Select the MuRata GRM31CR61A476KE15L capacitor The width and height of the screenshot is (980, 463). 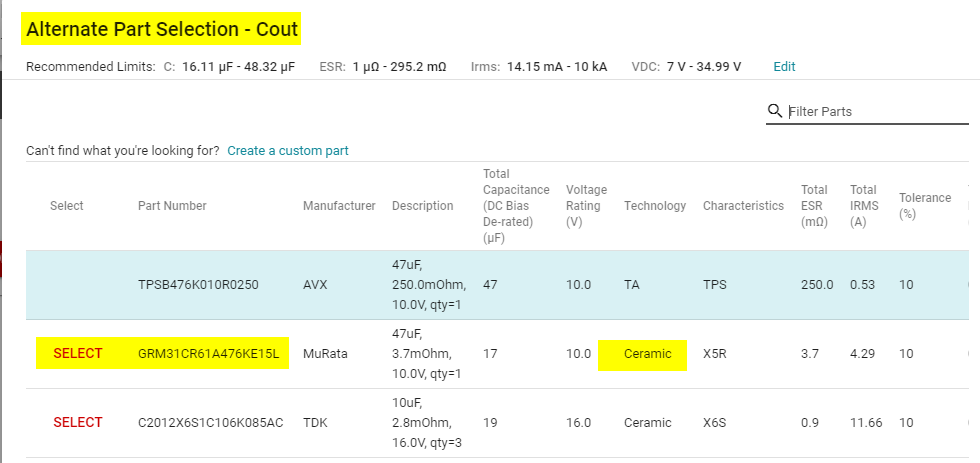click(78, 354)
